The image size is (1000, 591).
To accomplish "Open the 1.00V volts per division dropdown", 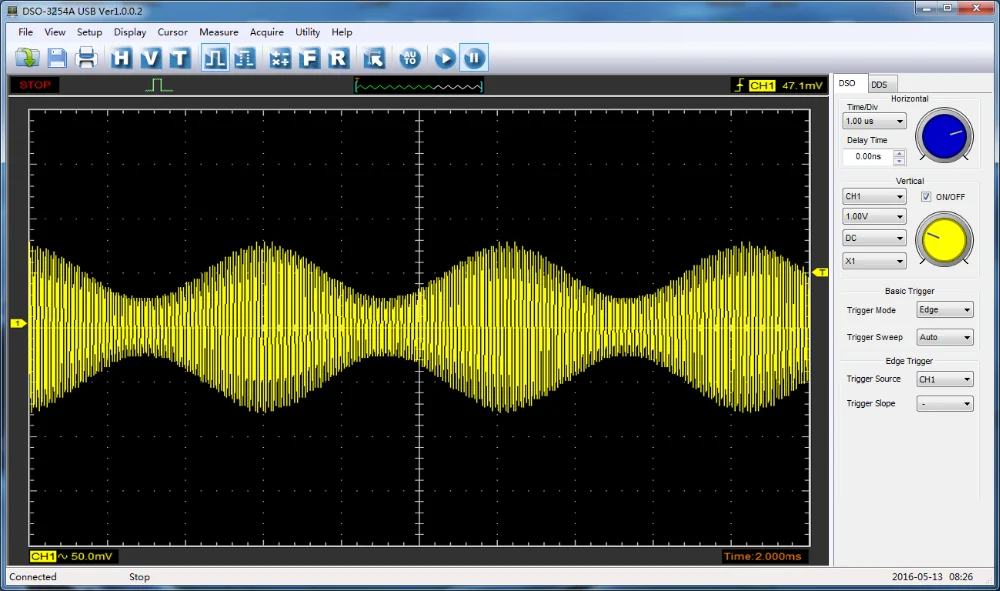I will click(874, 216).
